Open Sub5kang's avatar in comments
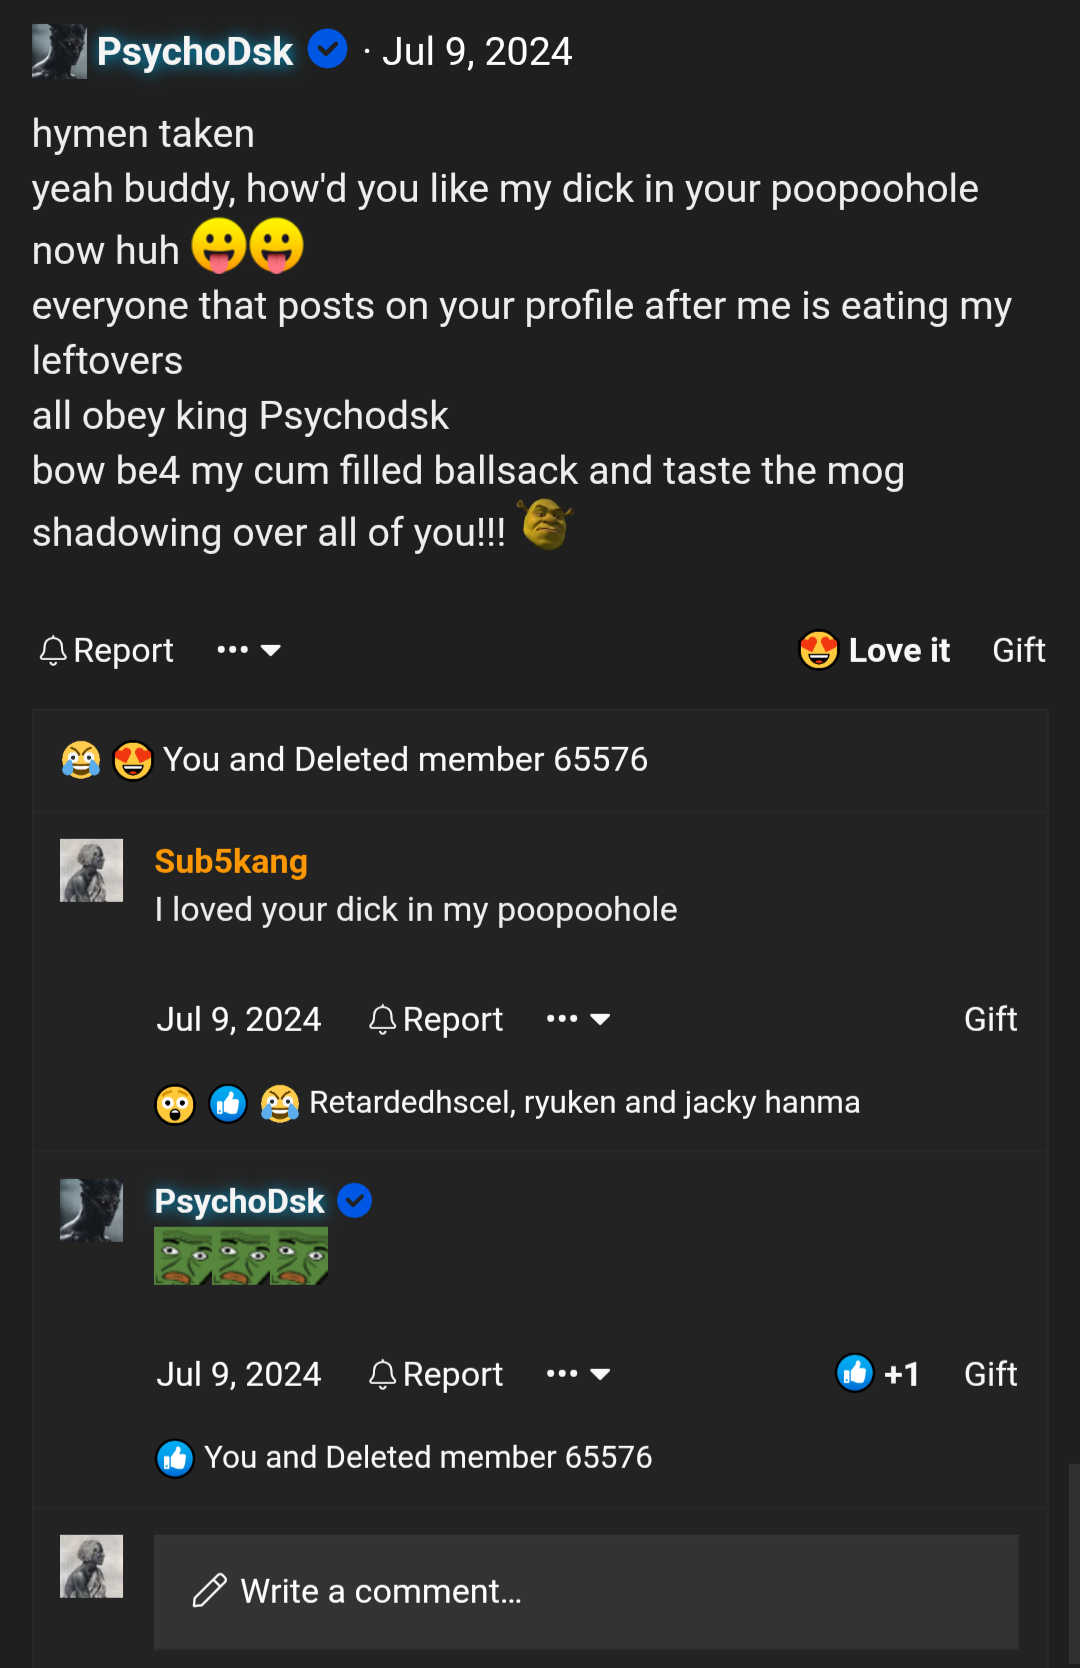This screenshot has height=1668, width=1080. pyautogui.click(x=91, y=870)
